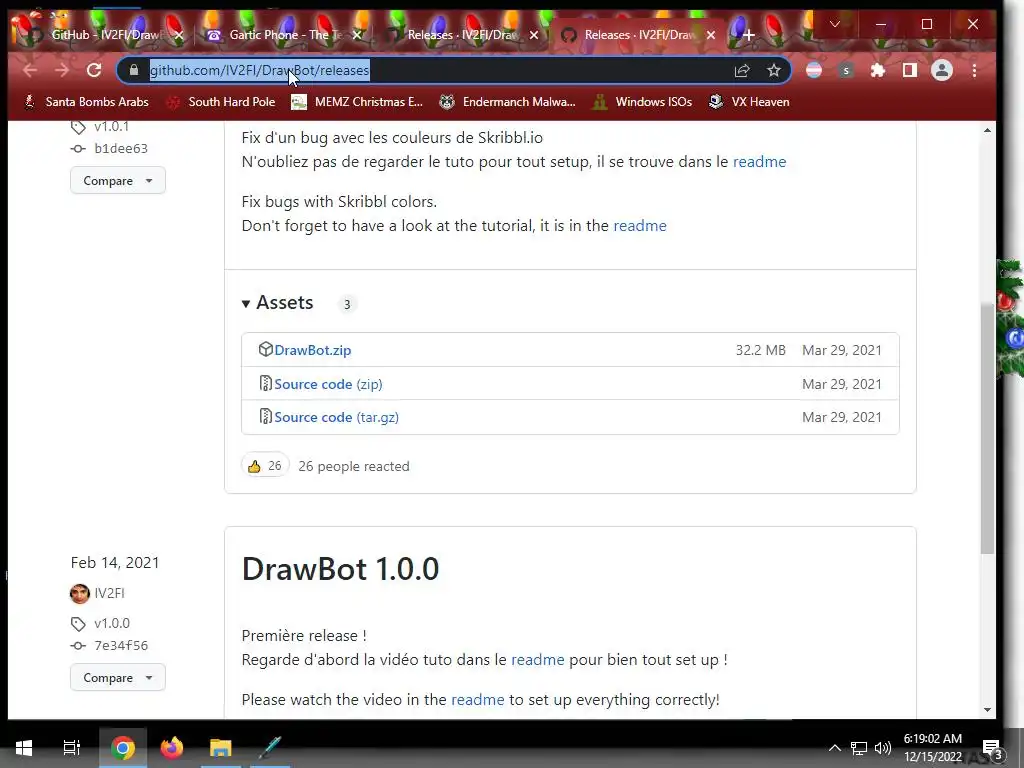
Task: Close the Gartic Phone tab
Action: coord(357,35)
